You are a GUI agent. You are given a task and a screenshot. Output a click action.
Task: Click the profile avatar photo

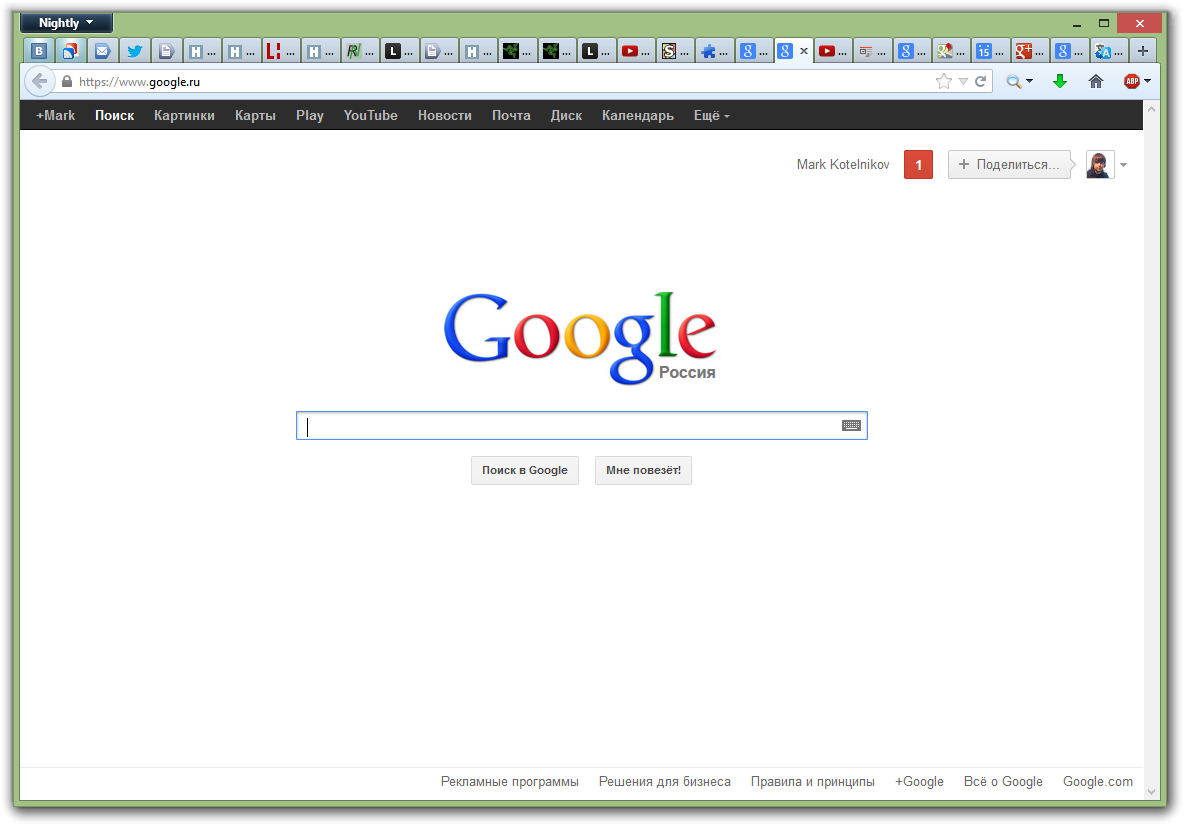click(1099, 165)
